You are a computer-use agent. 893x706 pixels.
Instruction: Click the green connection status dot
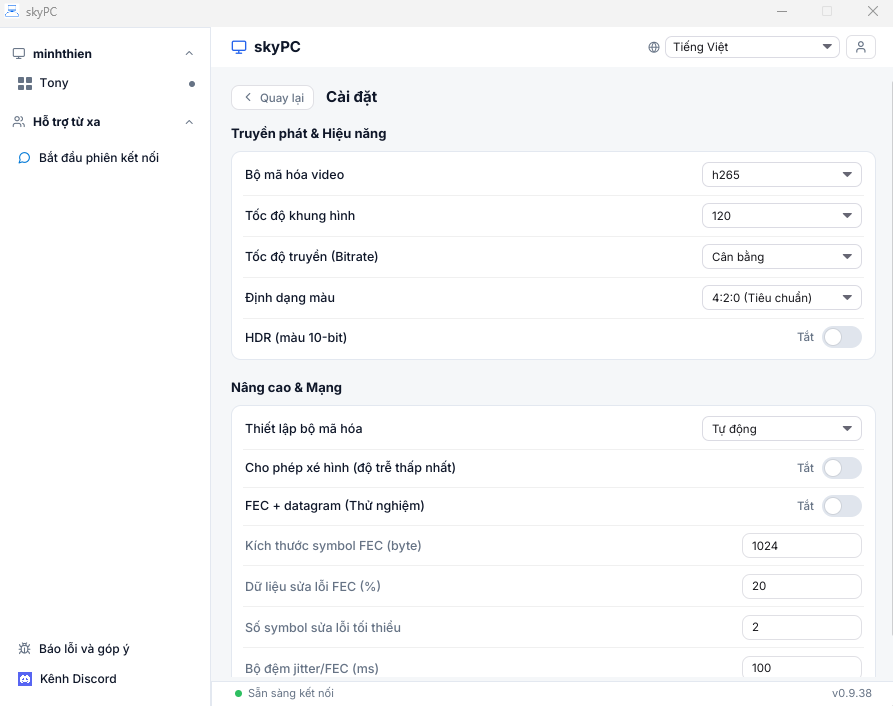tap(239, 693)
